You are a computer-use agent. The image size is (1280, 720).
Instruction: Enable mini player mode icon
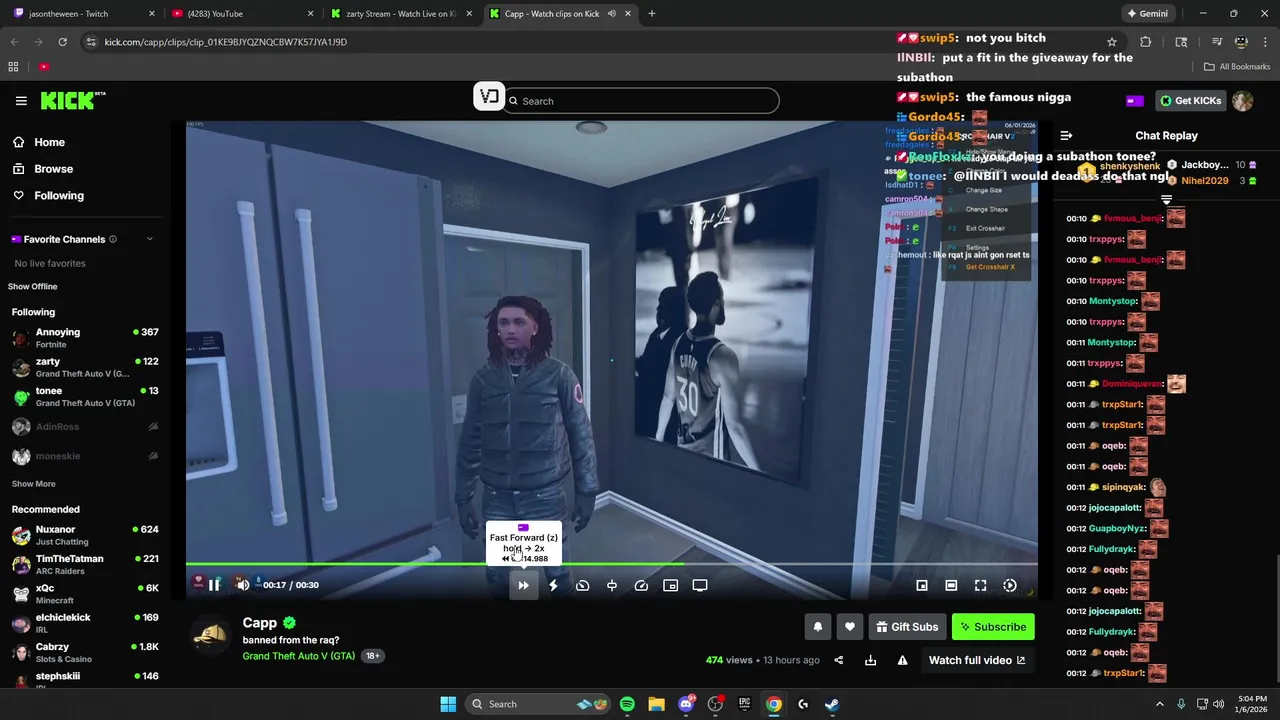(x=922, y=585)
